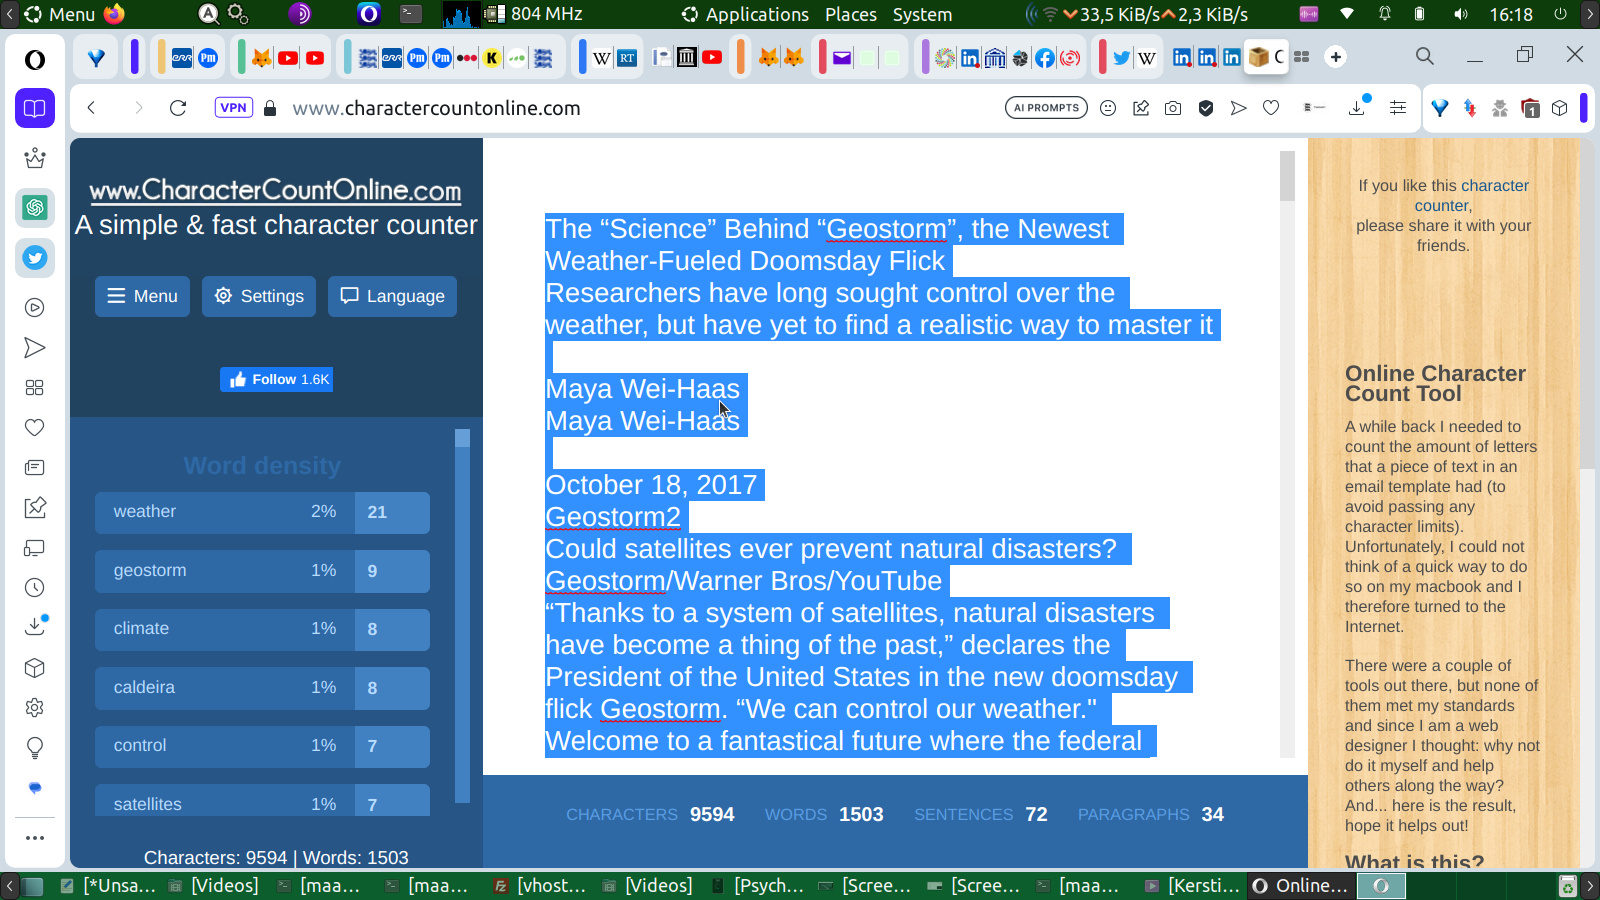Open a new tab with the plus button
The image size is (1600, 900).
[x=1336, y=57]
